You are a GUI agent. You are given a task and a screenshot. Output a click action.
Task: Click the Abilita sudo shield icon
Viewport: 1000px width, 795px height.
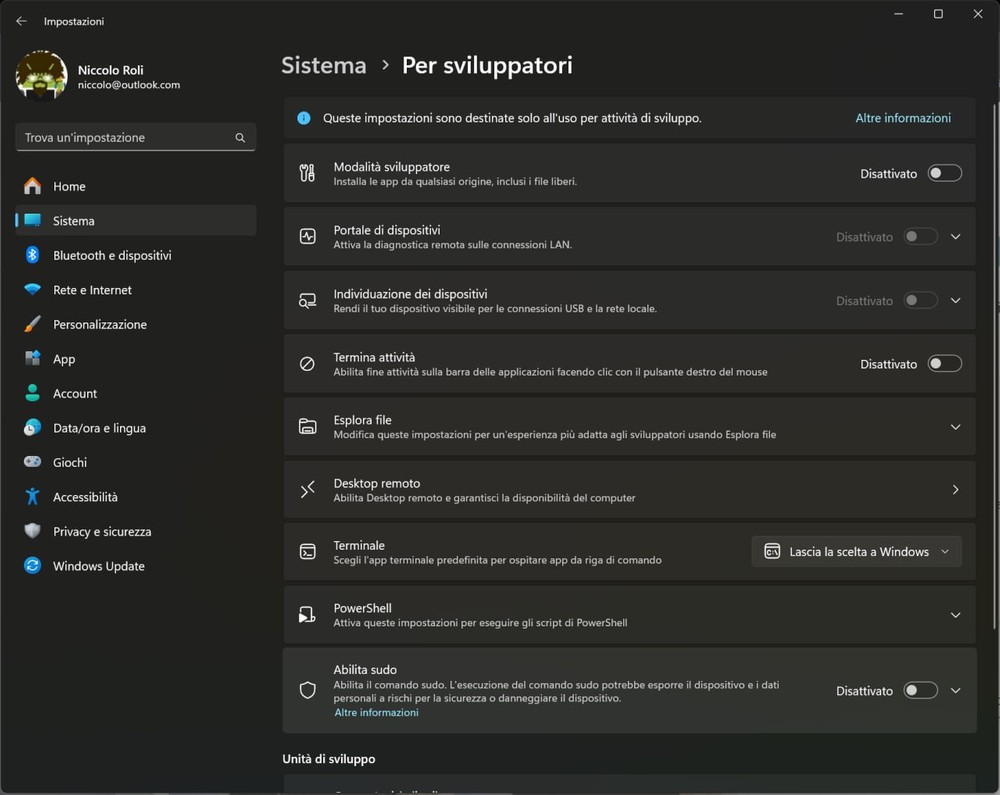tap(307, 690)
